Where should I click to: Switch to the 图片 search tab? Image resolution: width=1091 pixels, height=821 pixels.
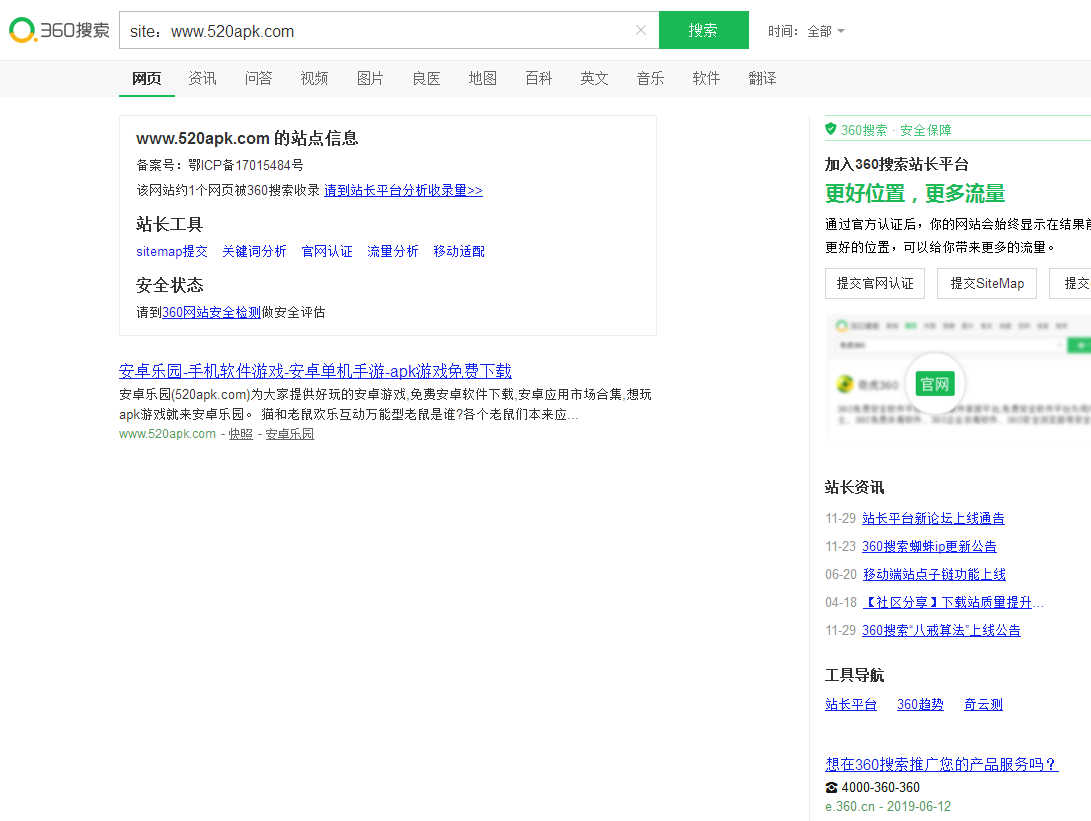tap(370, 78)
